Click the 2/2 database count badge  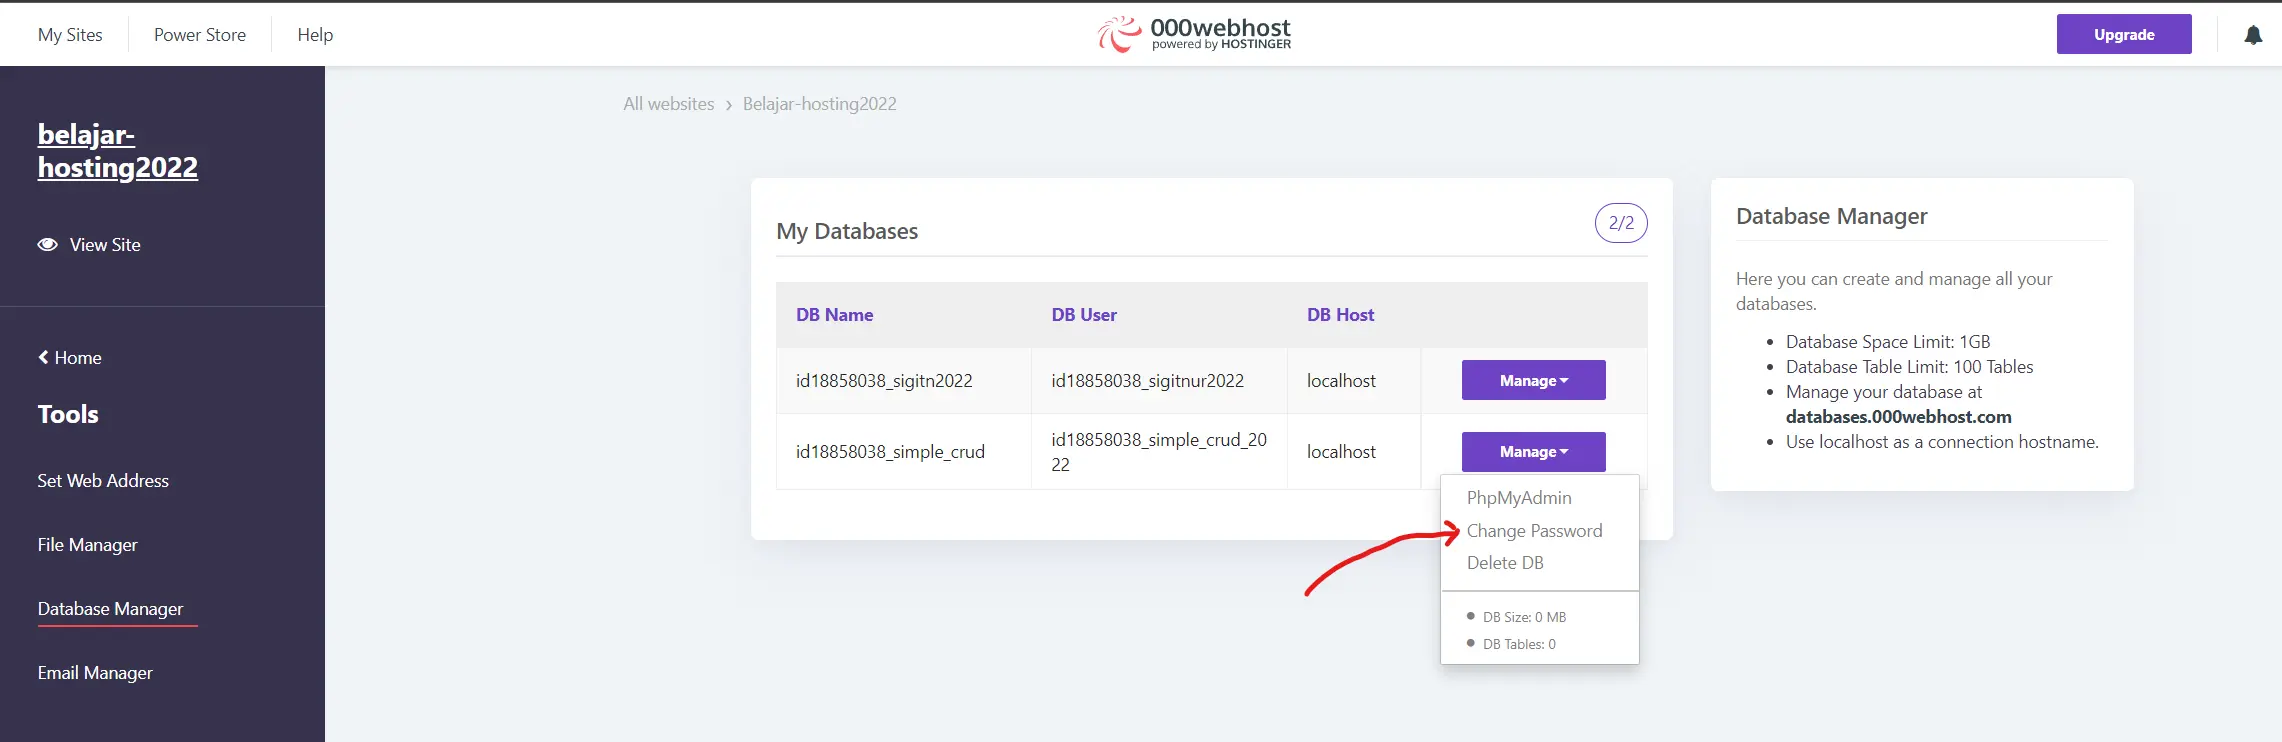click(x=1621, y=223)
